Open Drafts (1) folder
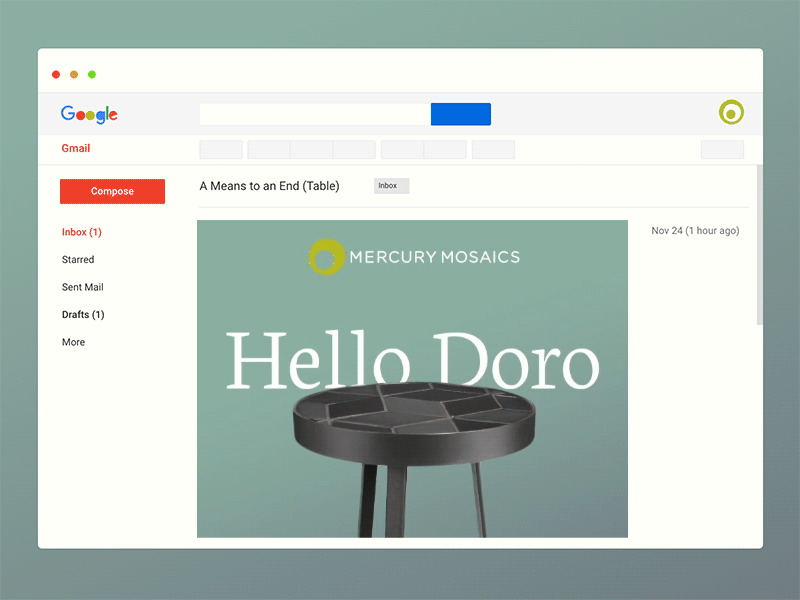 83,315
